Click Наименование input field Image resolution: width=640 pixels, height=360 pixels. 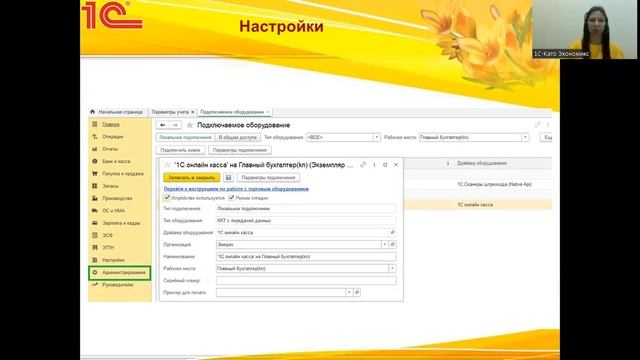point(306,256)
